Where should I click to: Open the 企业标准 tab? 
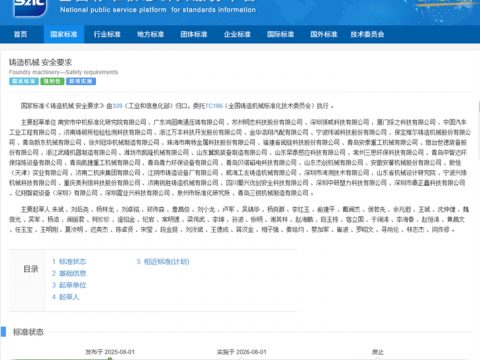pos(237,34)
